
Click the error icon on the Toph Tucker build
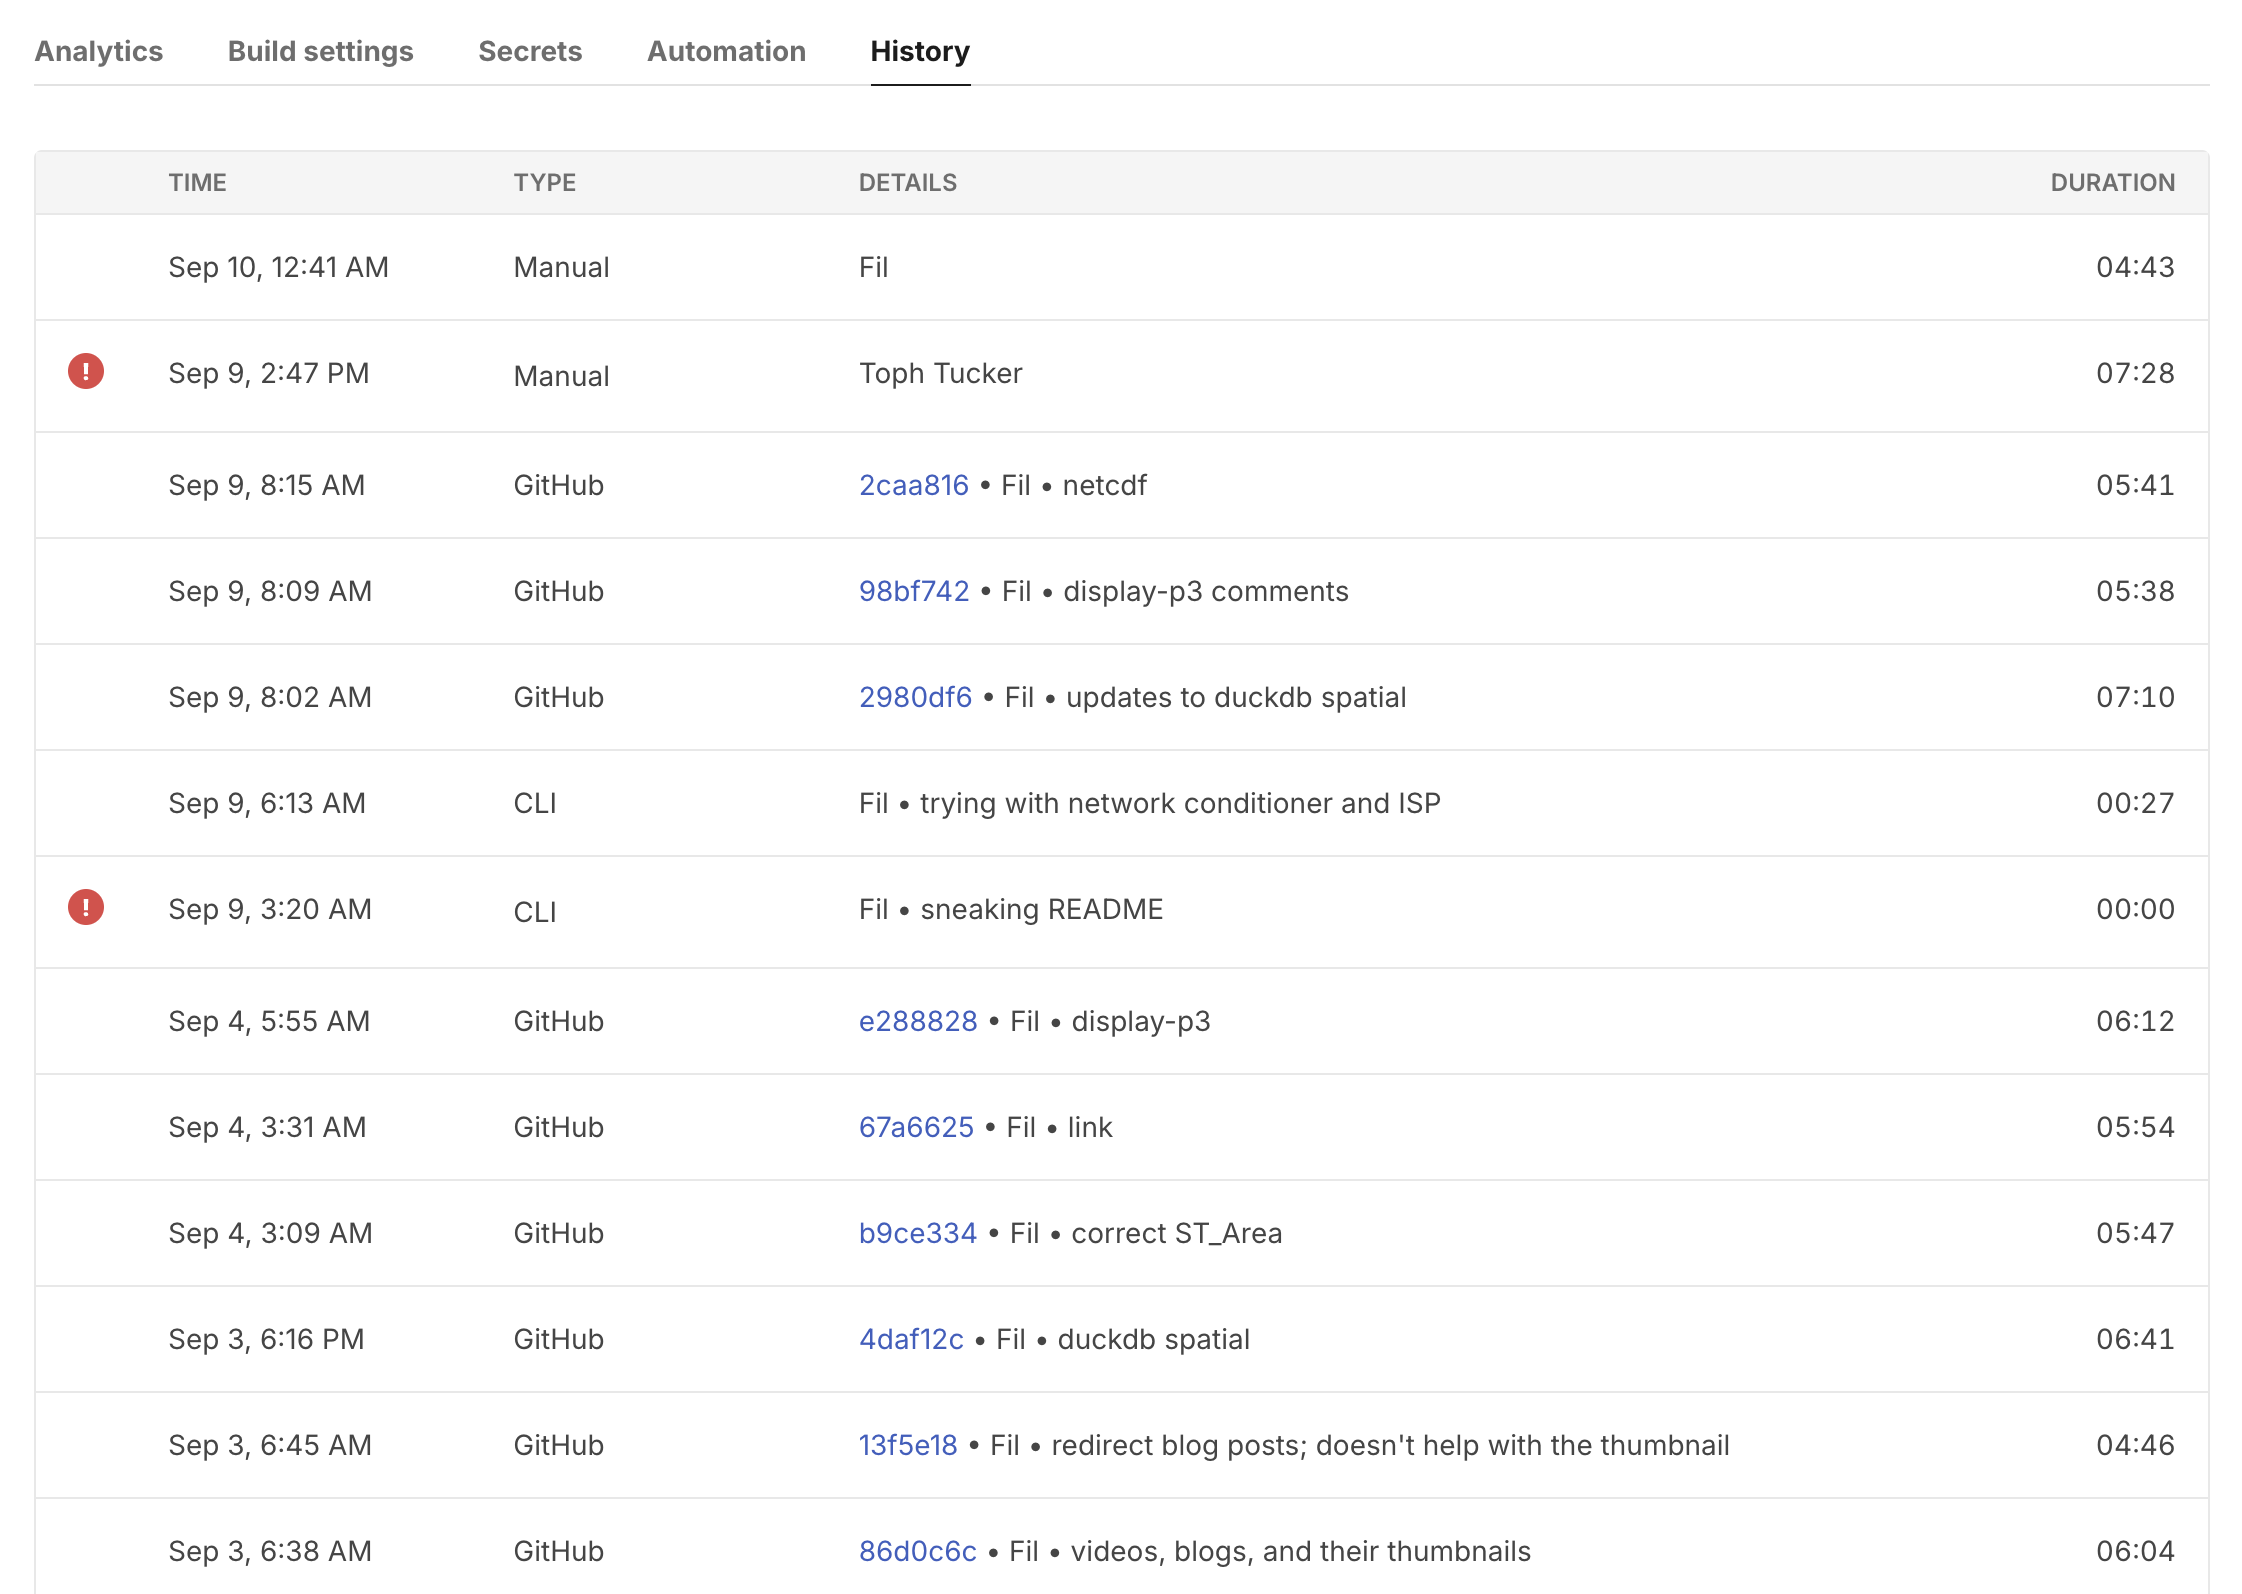point(85,372)
